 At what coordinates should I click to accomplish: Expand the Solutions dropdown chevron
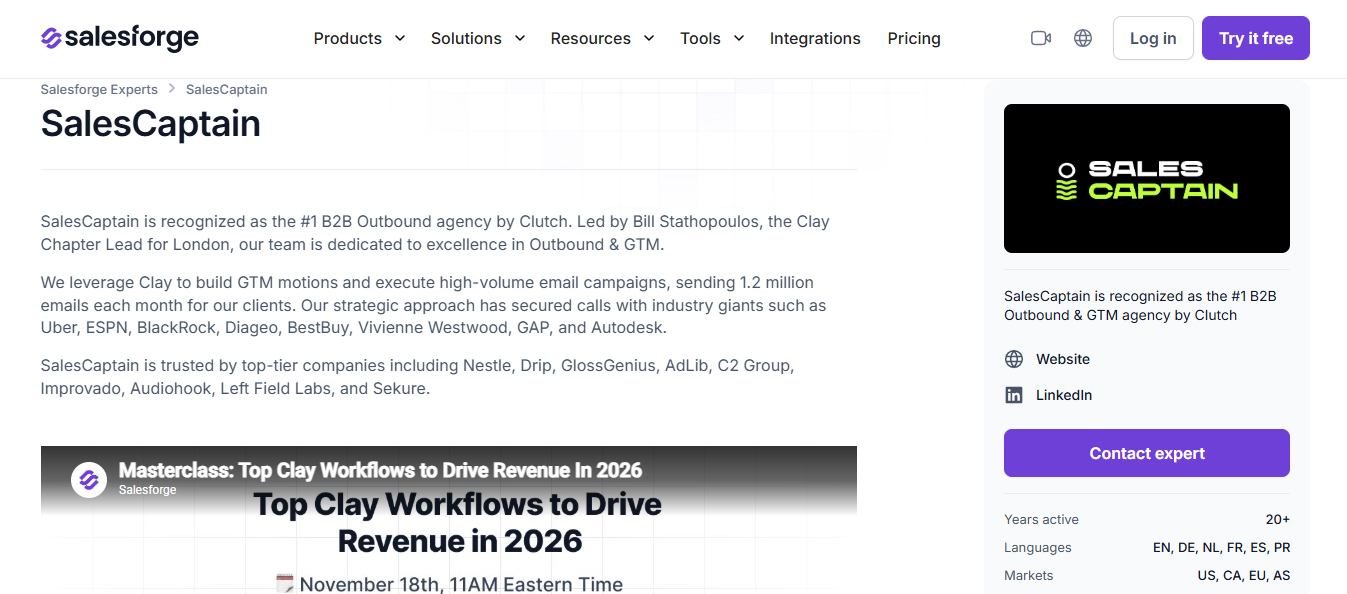520,38
